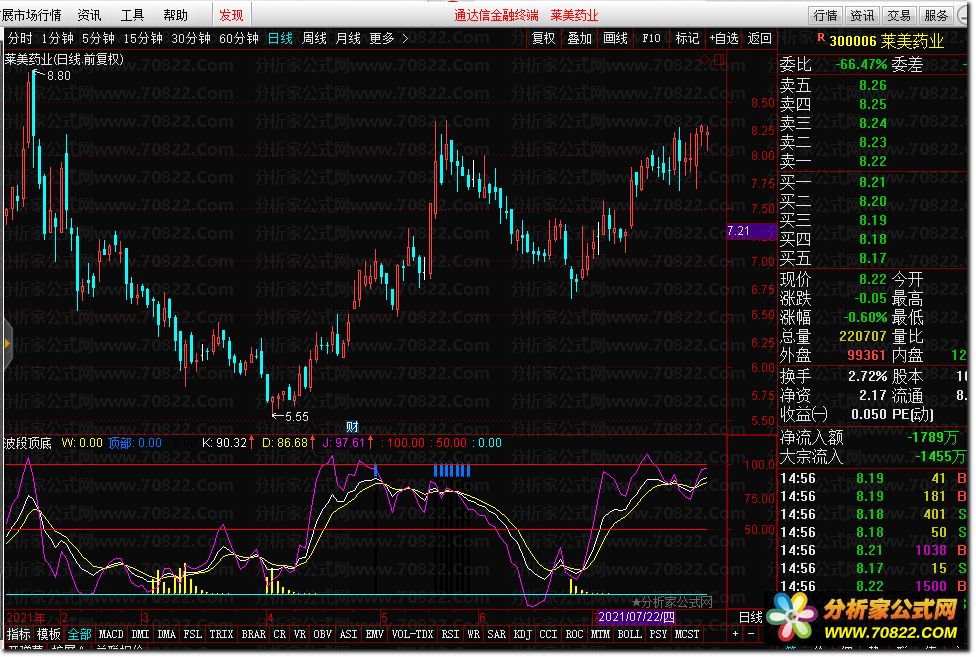Click the 交易 button at top right
Image resolution: width=976 pixels, height=657 pixels.
point(899,15)
